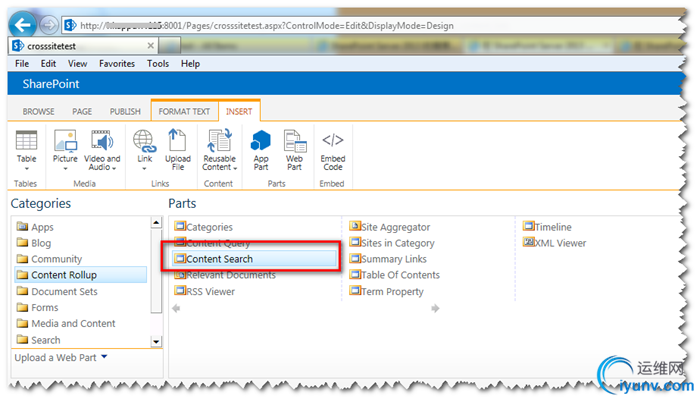
Task: Open the new blank browser tab button
Action: click(170, 46)
